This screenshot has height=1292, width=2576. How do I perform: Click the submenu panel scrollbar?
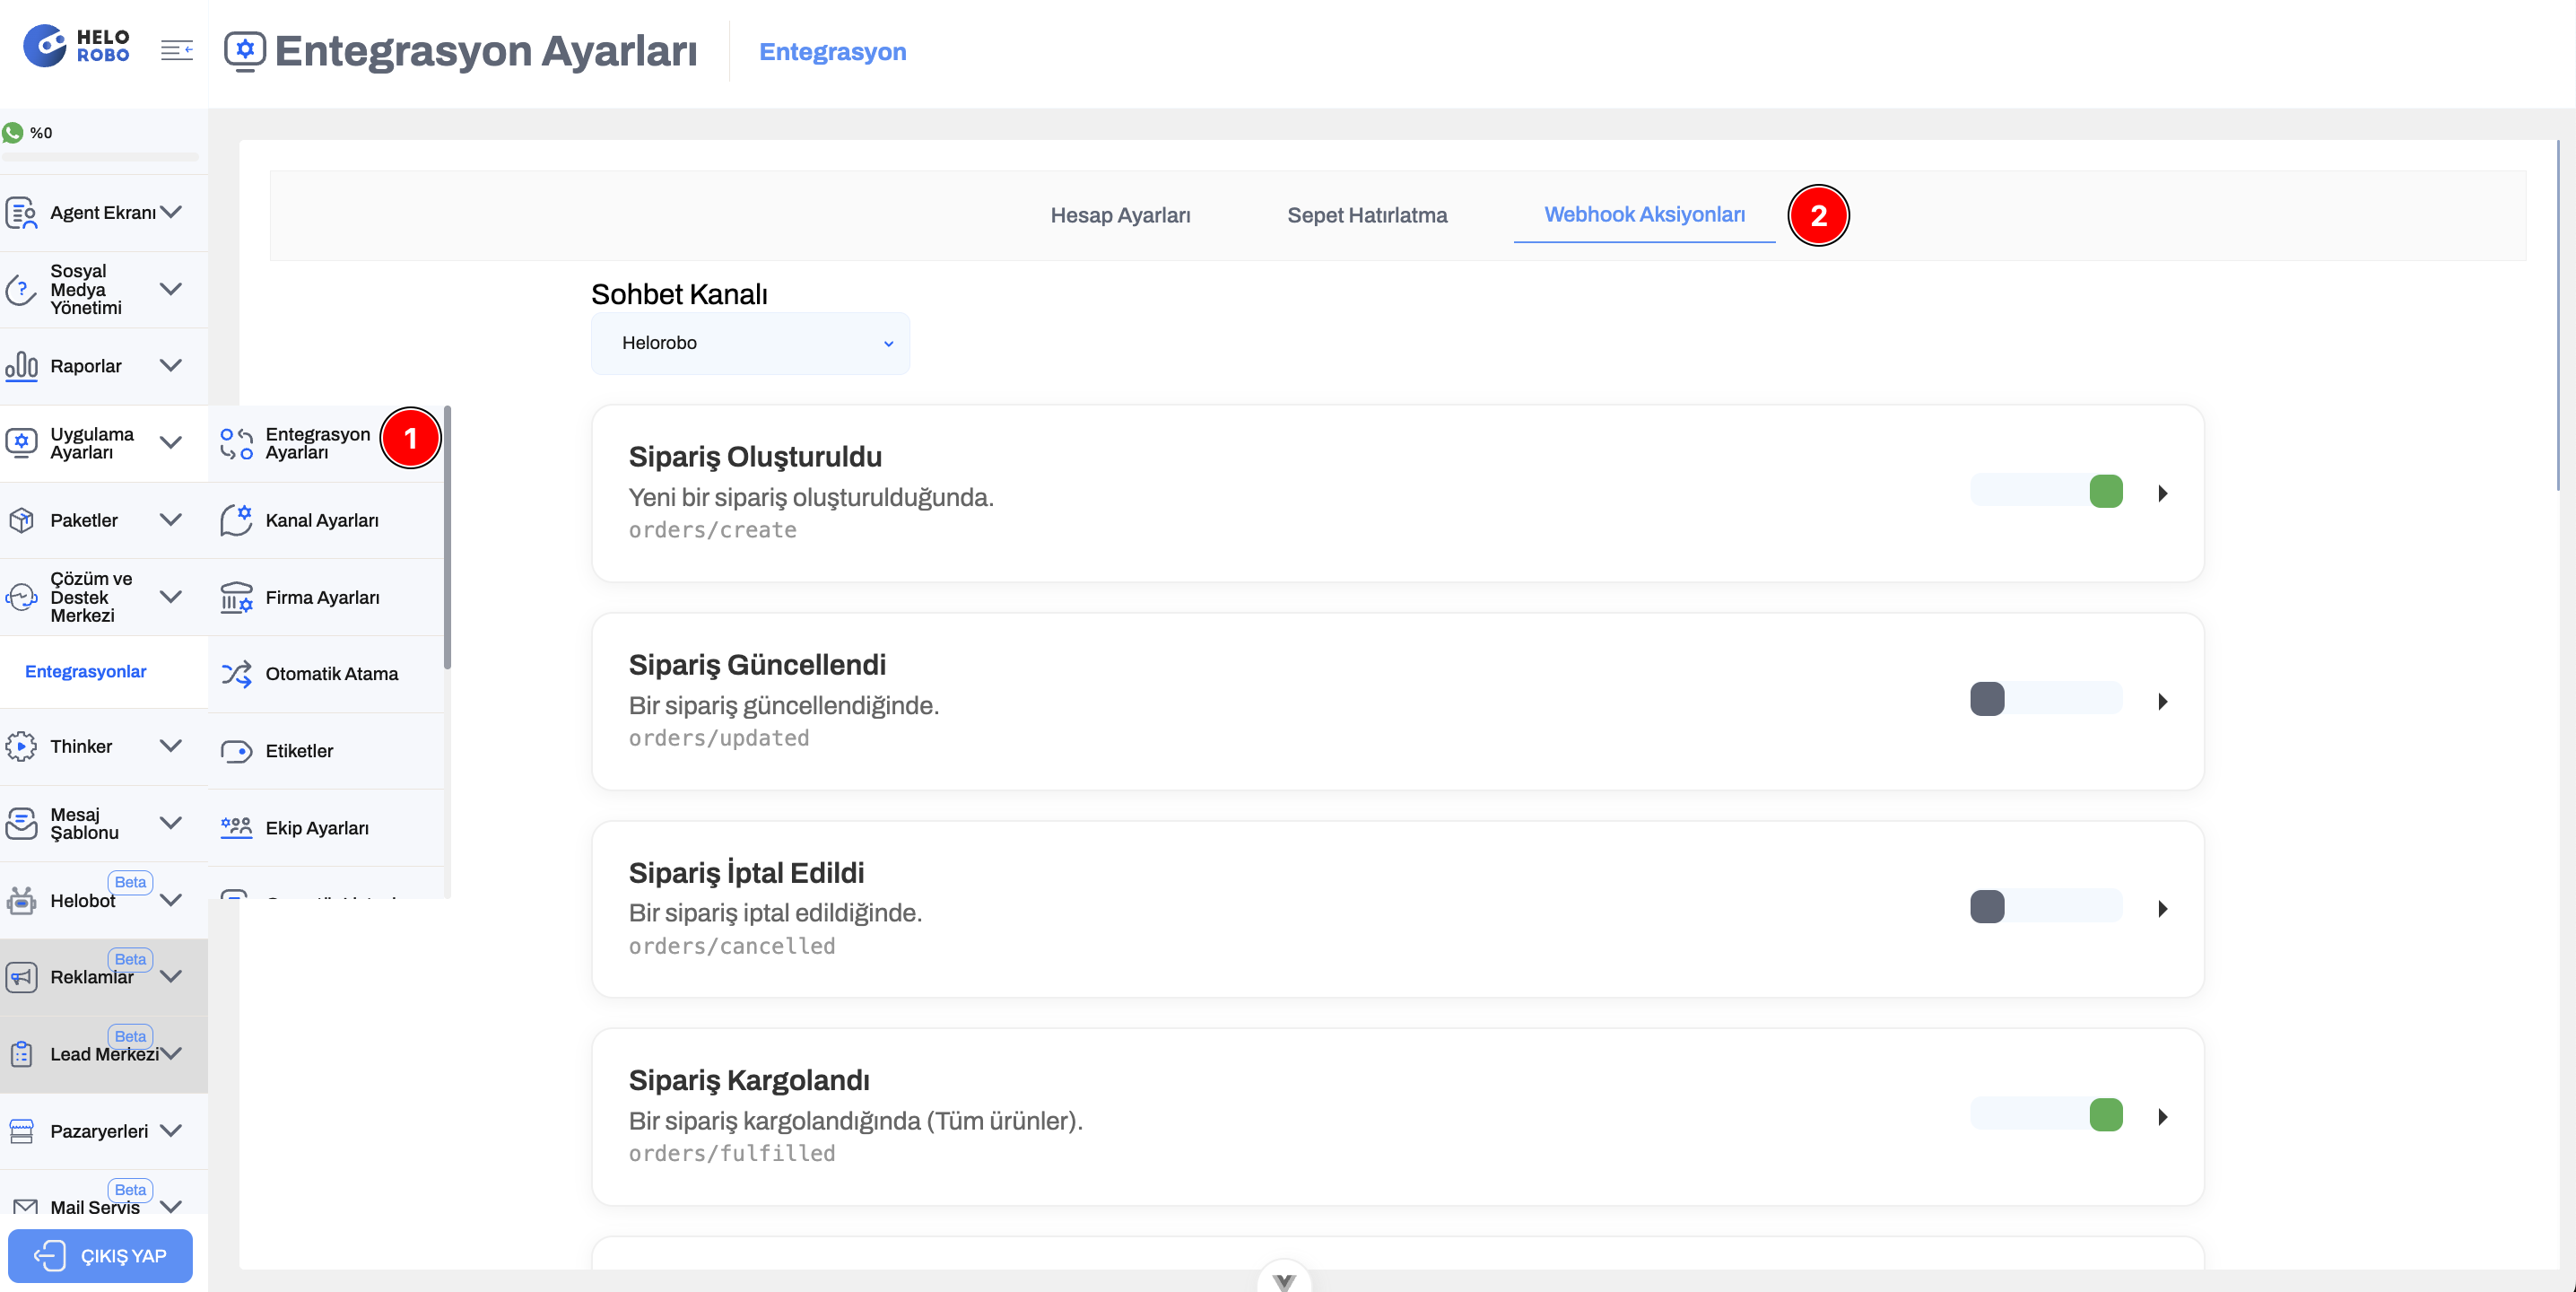coord(447,537)
